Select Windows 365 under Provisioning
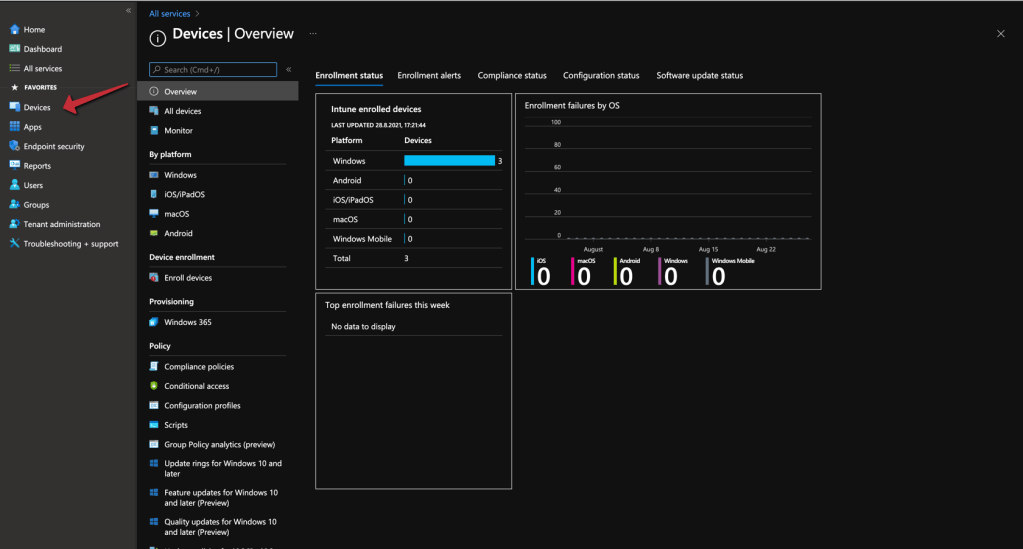The width and height of the screenshot is (1023, 549). click(187, 322)
